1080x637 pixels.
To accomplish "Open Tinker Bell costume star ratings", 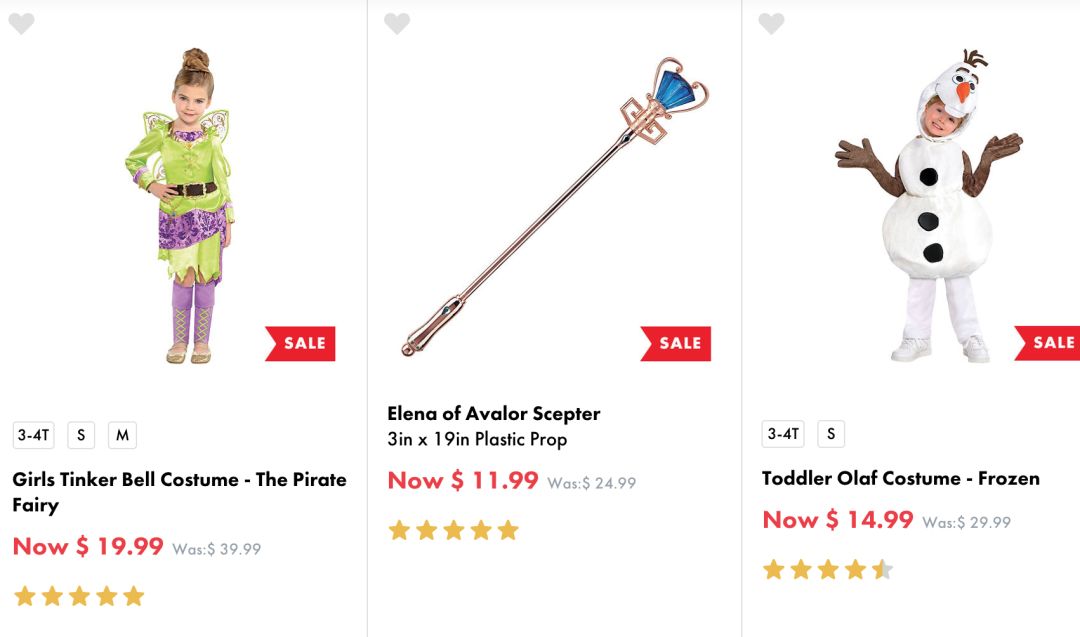I will [79, 597].
